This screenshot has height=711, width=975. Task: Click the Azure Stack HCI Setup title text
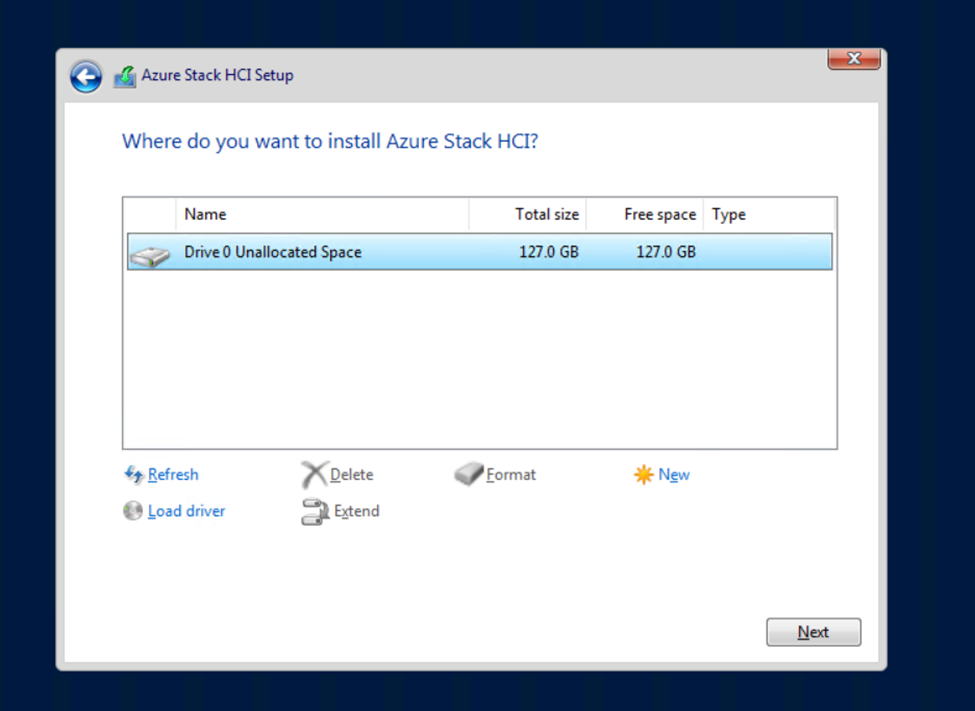pyautogui.click(x=218, y=75)
